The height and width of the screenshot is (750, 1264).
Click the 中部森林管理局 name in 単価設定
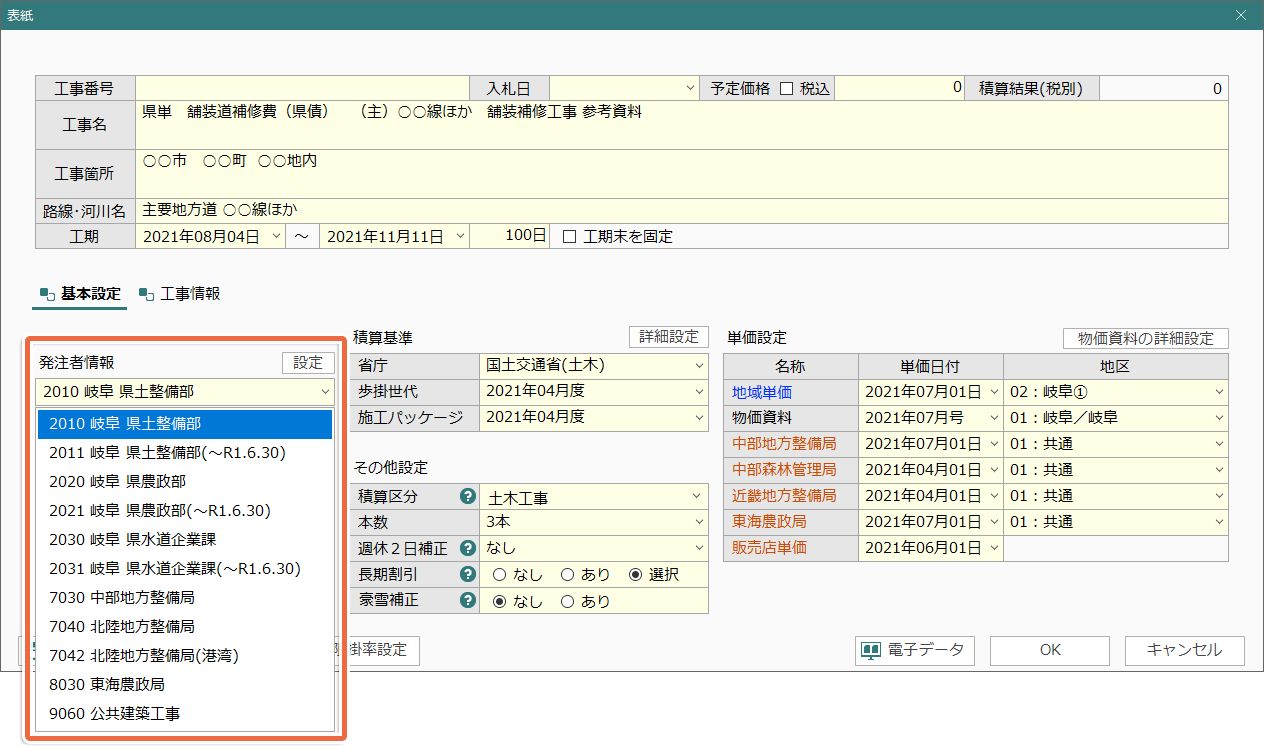[784, 470]
